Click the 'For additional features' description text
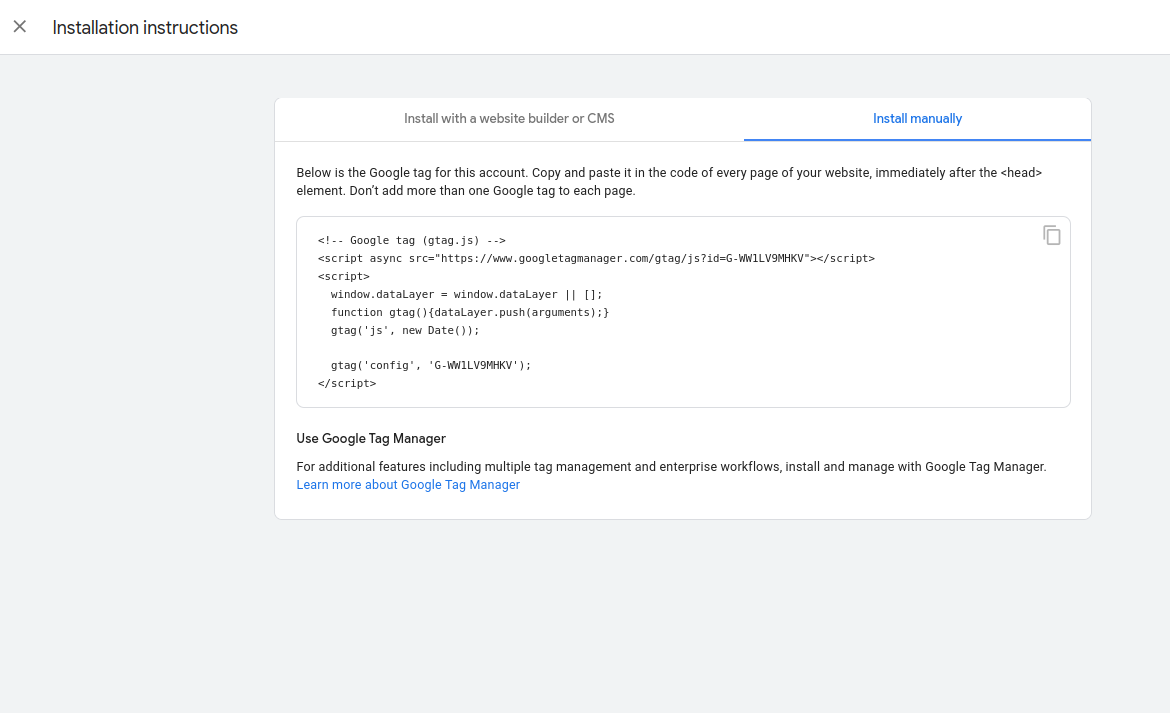The image size is (1170, 713). [x=671, y=467]
